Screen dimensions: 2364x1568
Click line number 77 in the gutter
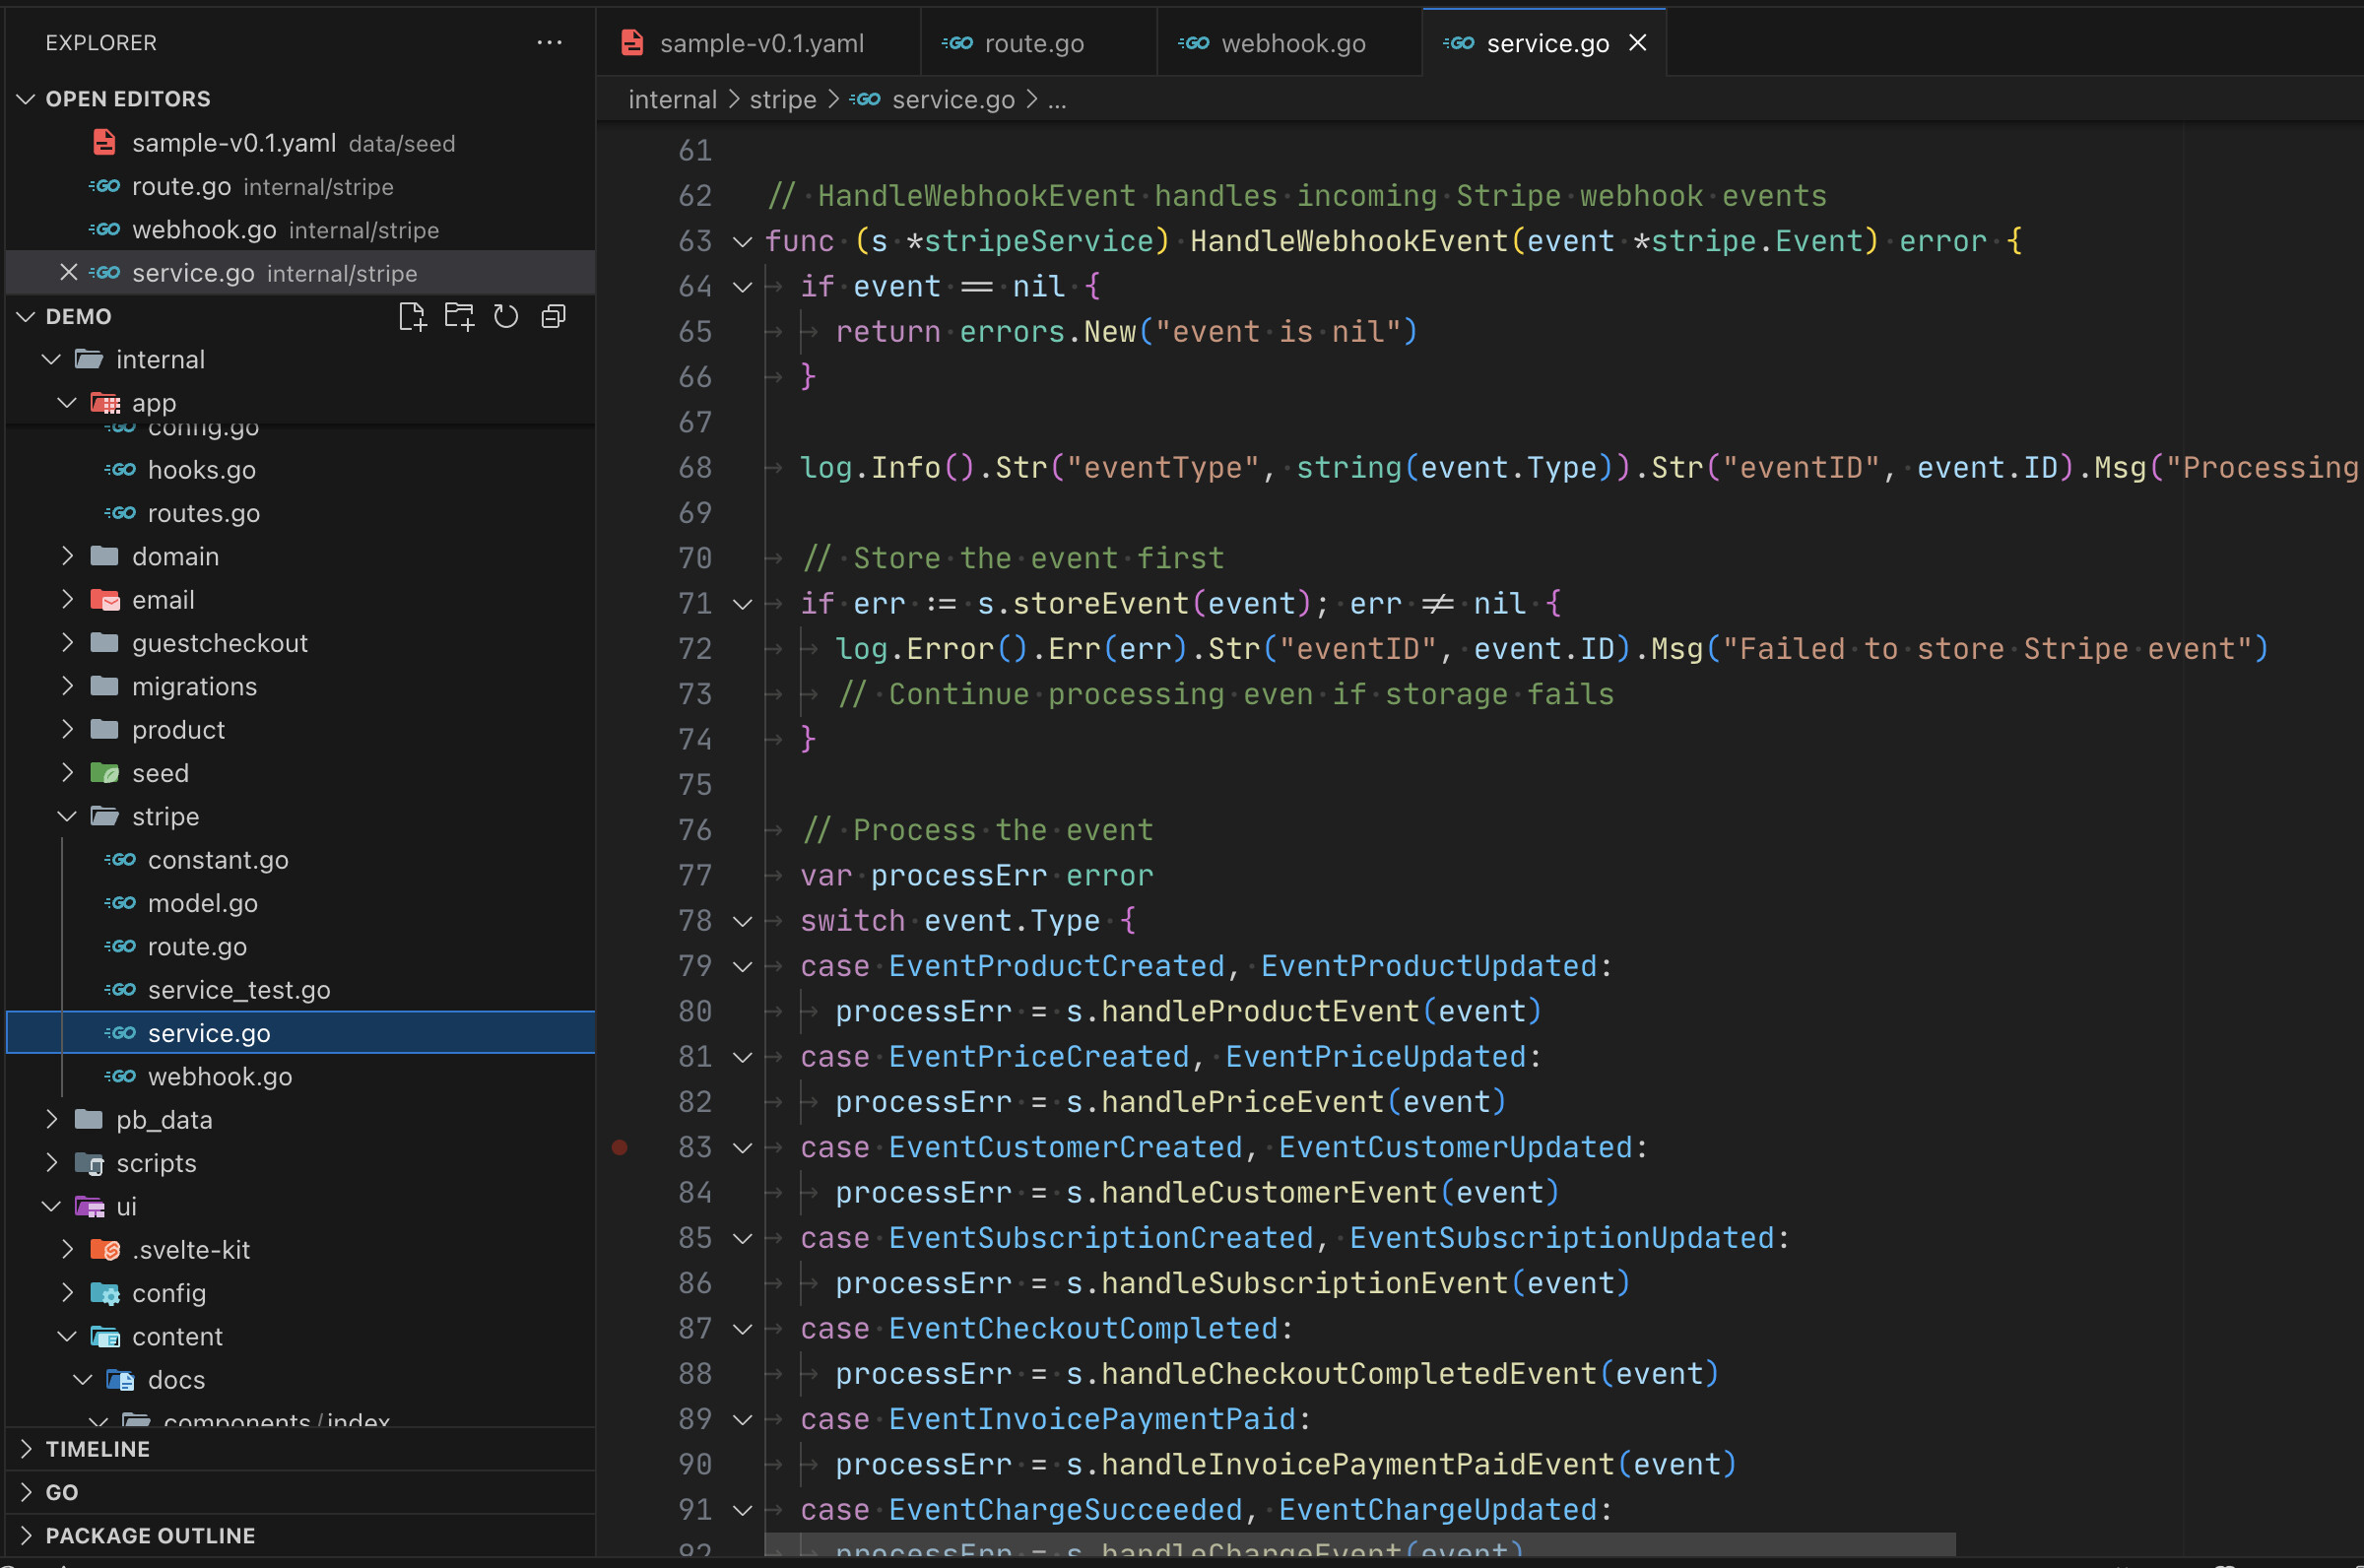pos(695,876)
